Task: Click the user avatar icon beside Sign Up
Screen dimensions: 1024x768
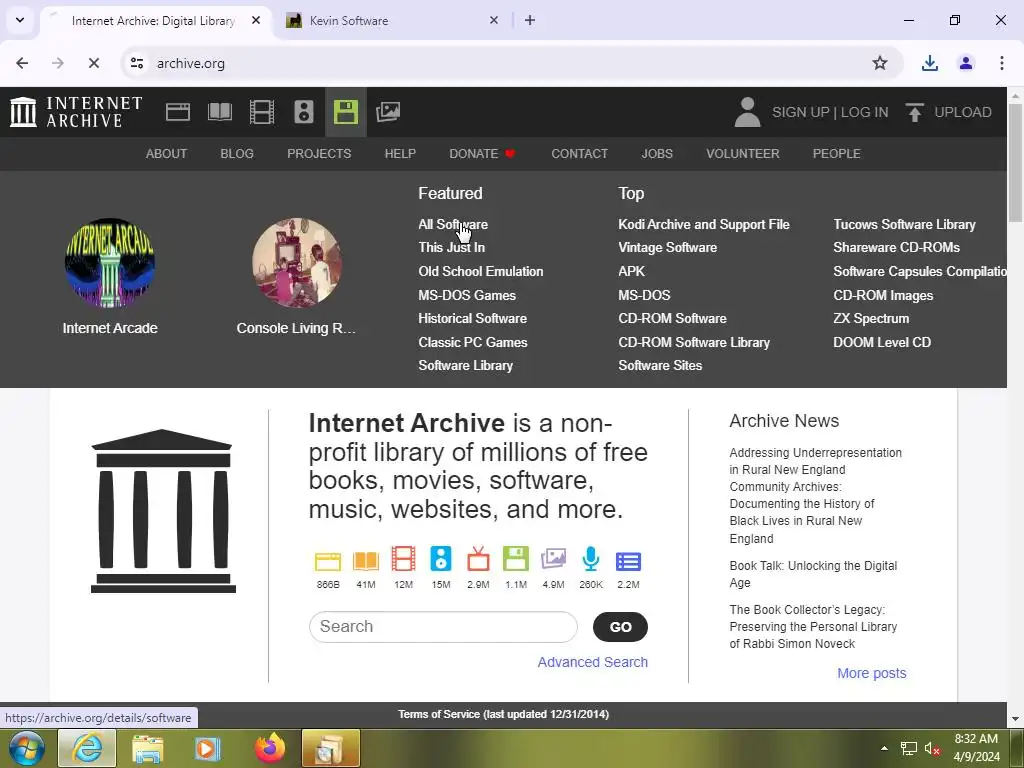Action: tap(747, 112)
